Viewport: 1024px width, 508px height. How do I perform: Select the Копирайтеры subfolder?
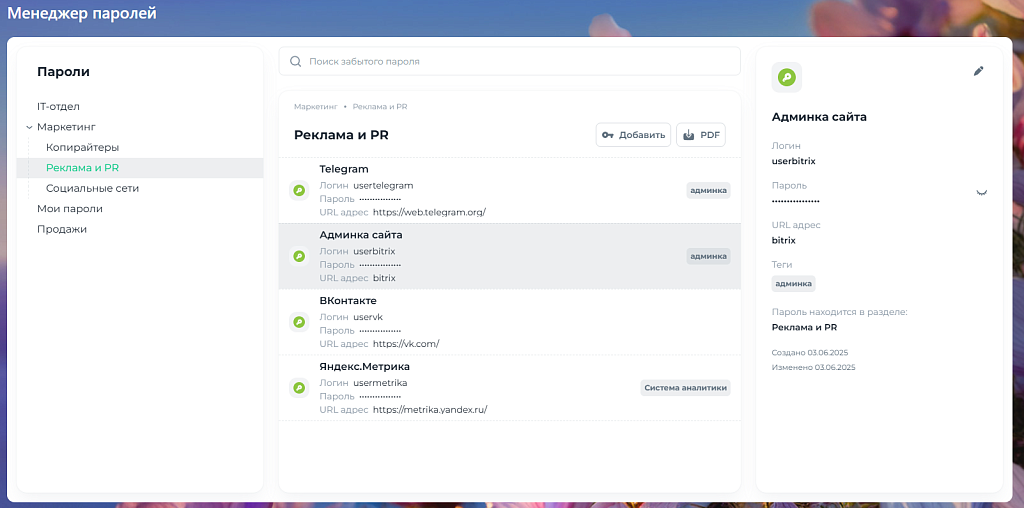tap(82, 147)
